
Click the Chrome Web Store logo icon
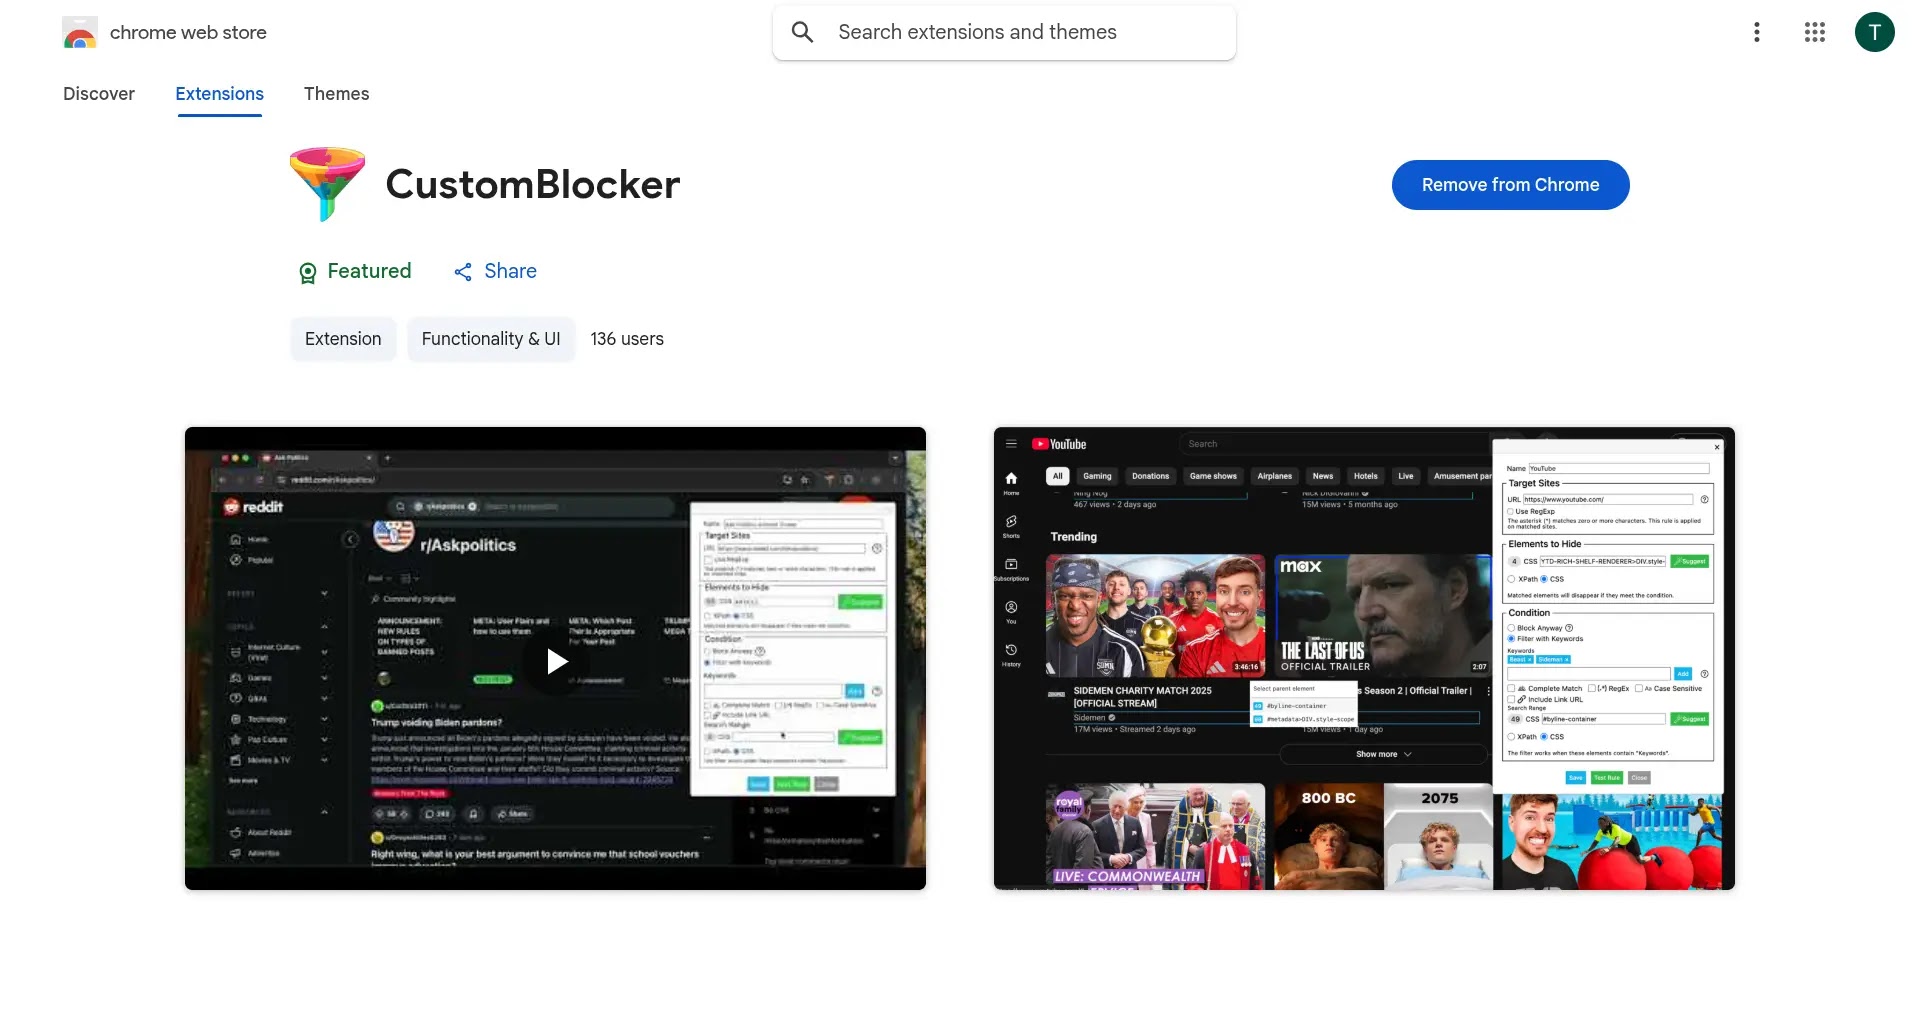coord(80,32)
